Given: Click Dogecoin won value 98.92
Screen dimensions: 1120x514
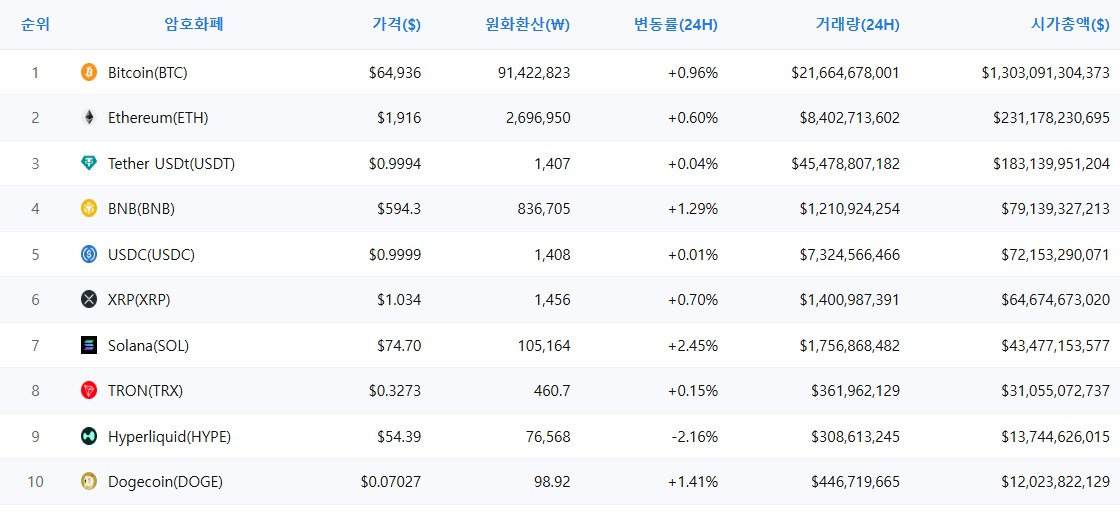Looking at the screenshot, I should coord(552,483).
